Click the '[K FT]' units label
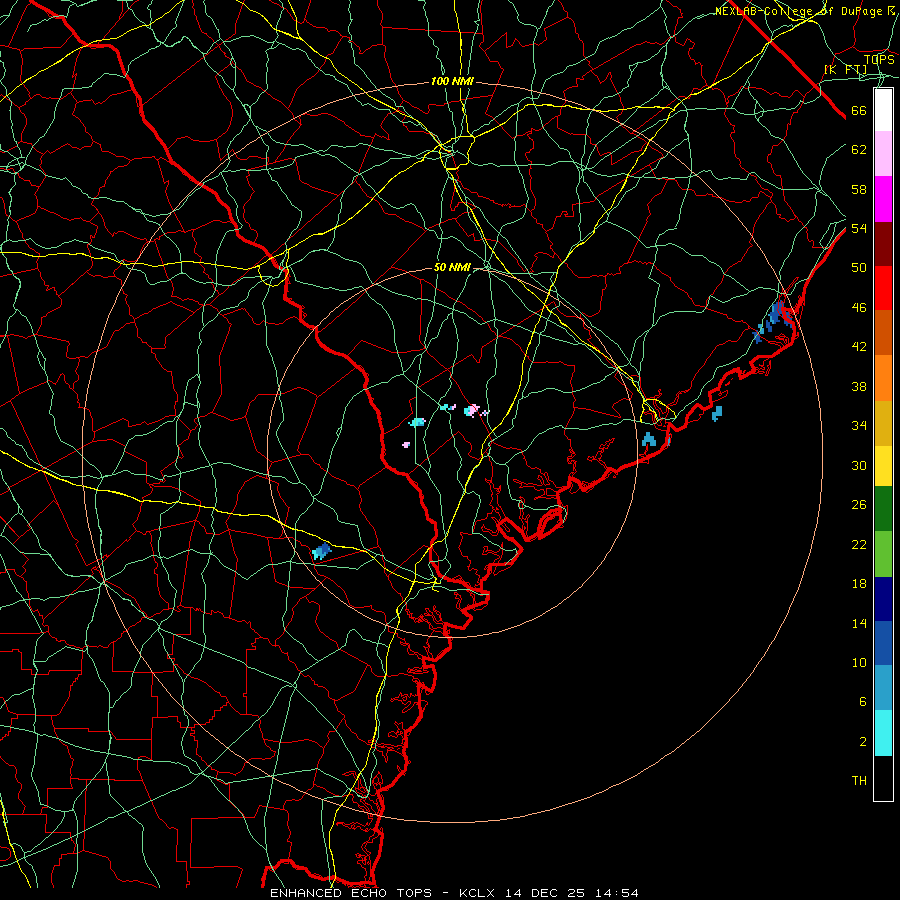This screenshot has width=900, height=900. tap(846, 70)
